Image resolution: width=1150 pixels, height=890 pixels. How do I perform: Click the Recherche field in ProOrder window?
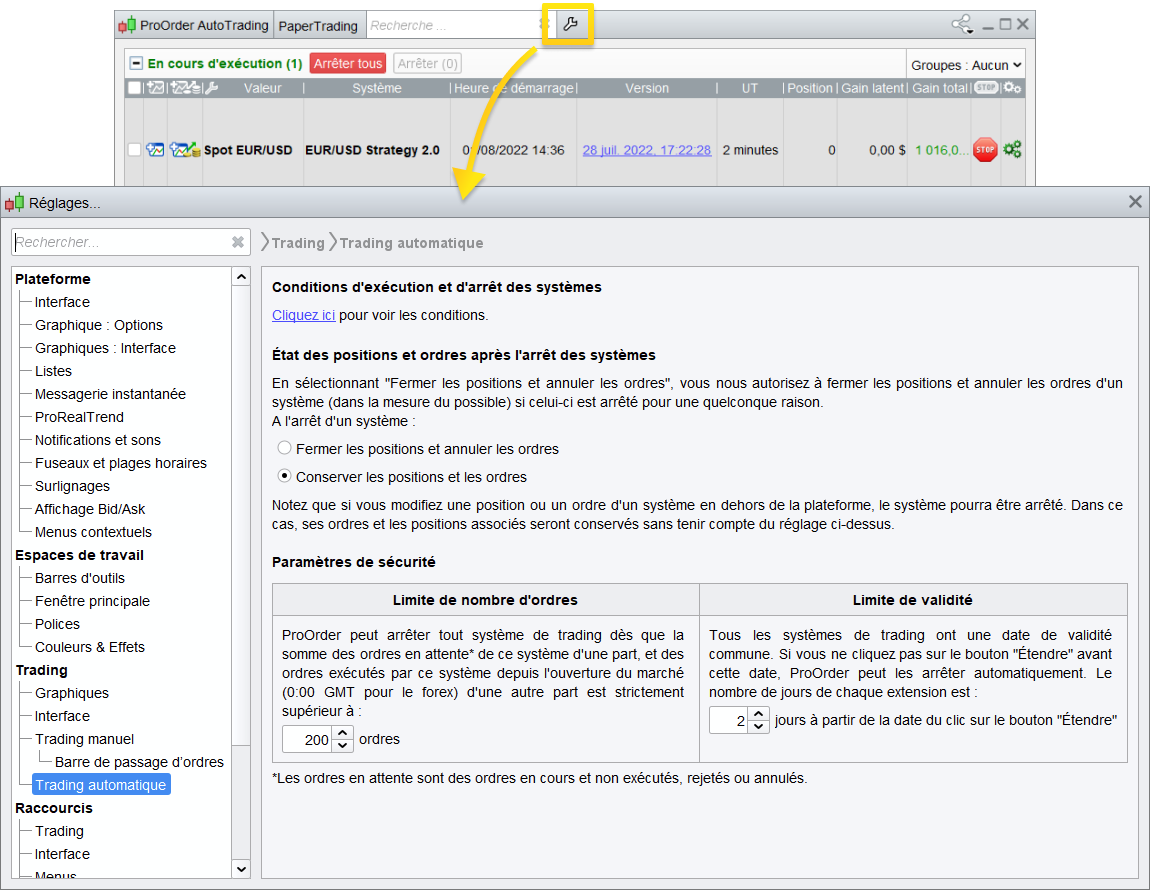[x=455, y=26]
